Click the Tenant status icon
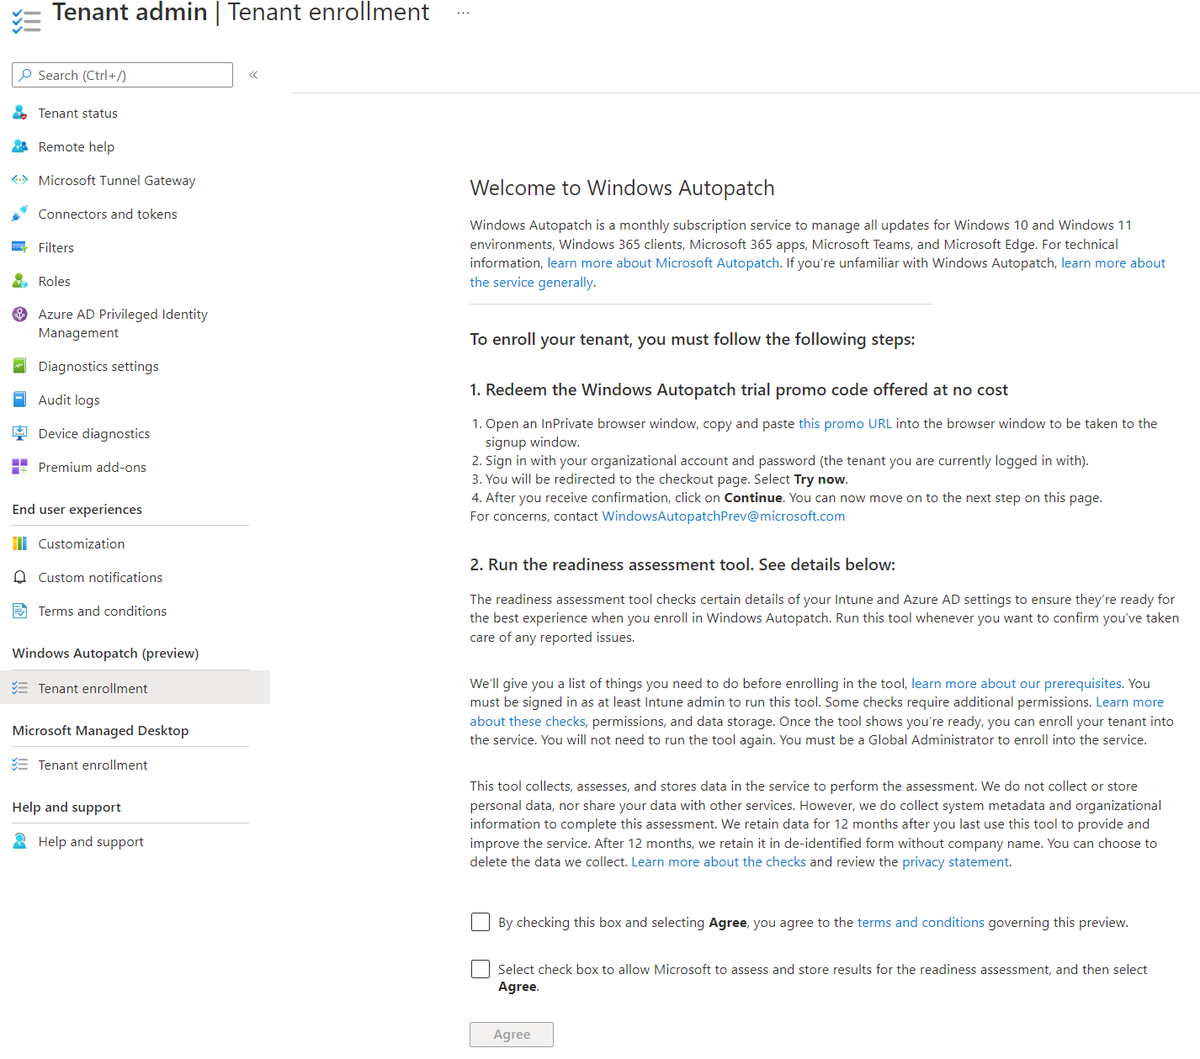Screen dimensions: 1200x1059 (x=20, y=113)
